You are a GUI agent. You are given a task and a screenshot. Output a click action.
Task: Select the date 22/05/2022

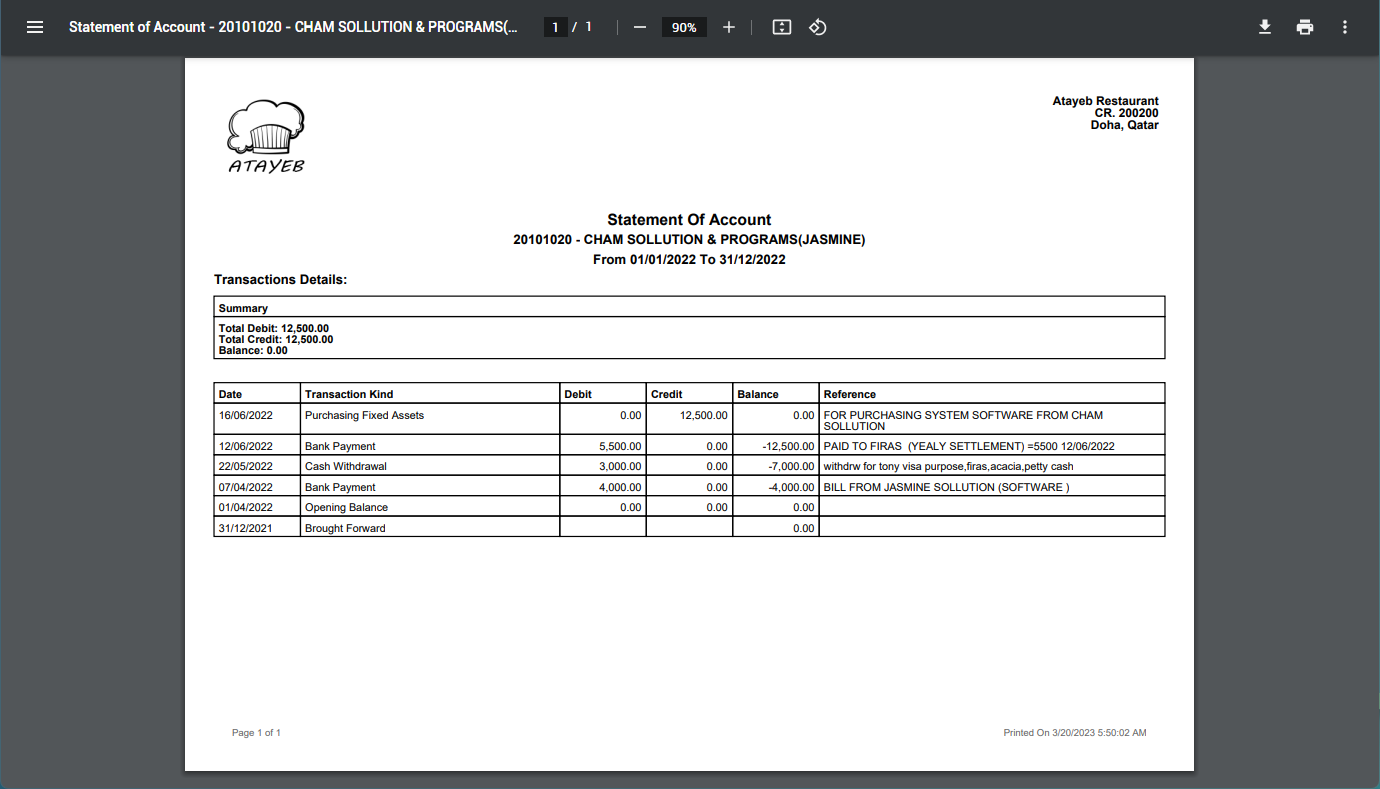246,466
